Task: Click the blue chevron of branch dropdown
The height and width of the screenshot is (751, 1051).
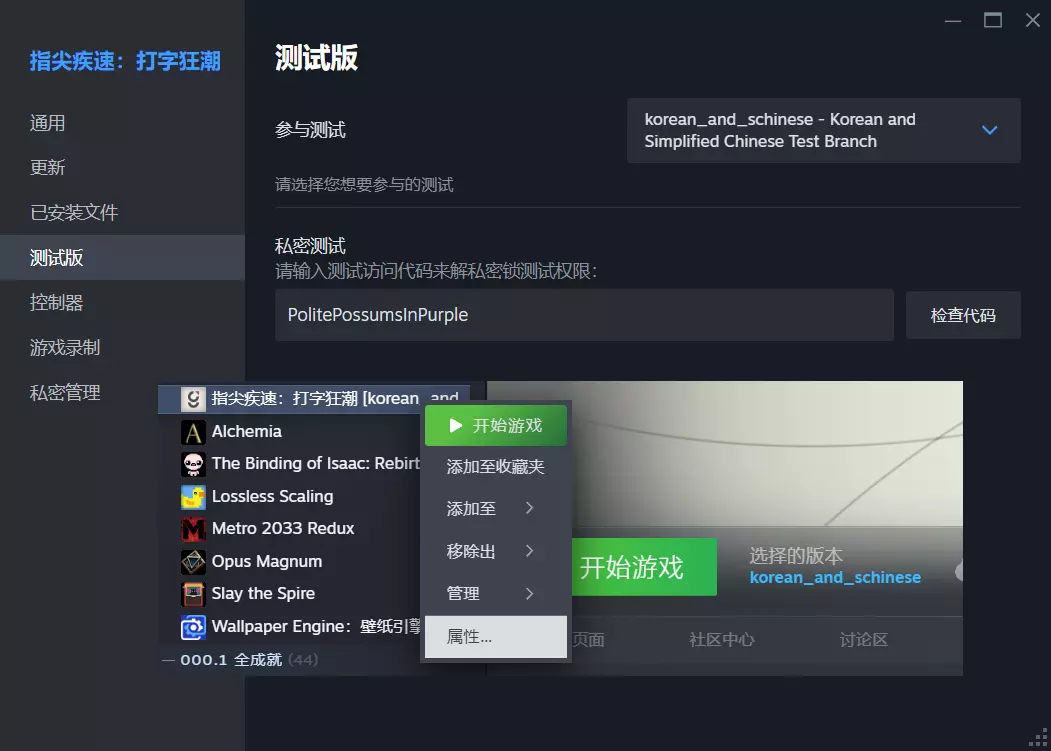Action: [x=989, y=130]
